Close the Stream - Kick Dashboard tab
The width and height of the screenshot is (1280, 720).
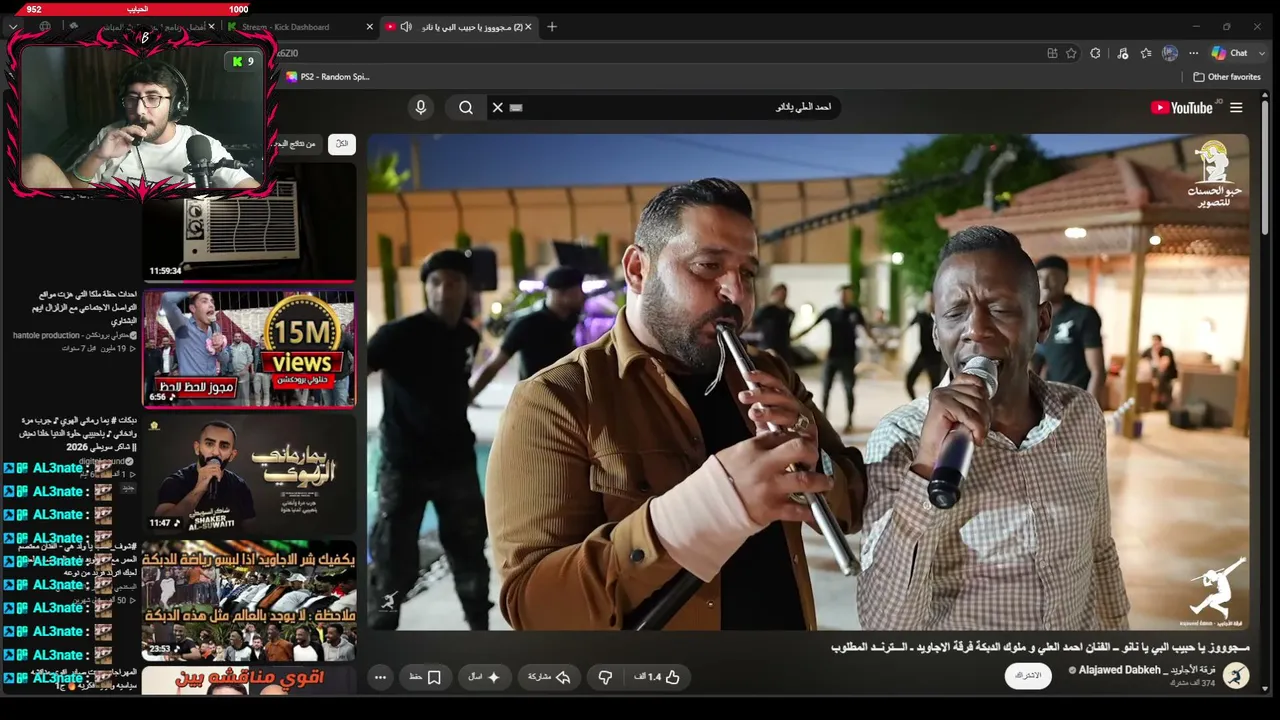370,27
